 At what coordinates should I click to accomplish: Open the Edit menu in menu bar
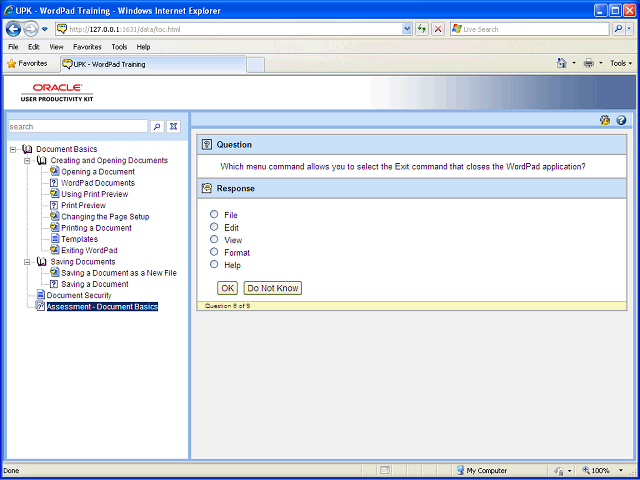click(x=33, y=47)
